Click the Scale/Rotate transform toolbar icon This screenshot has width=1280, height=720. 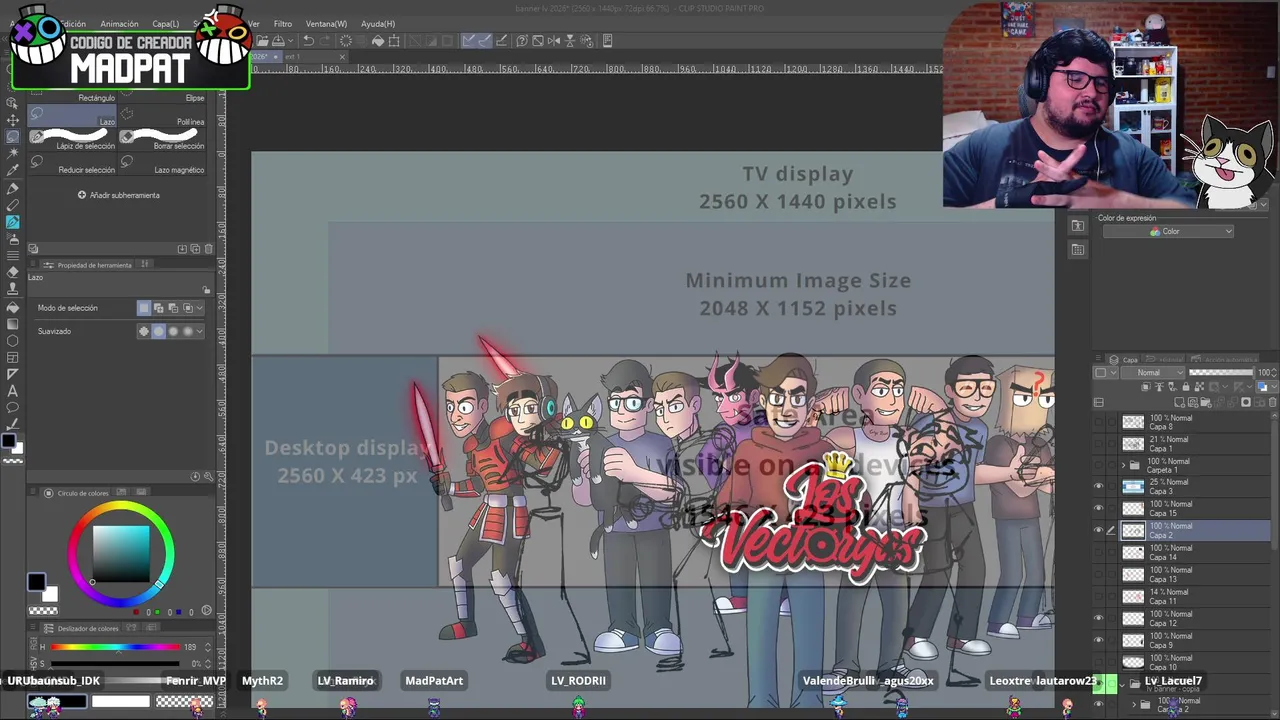(394, 41)
